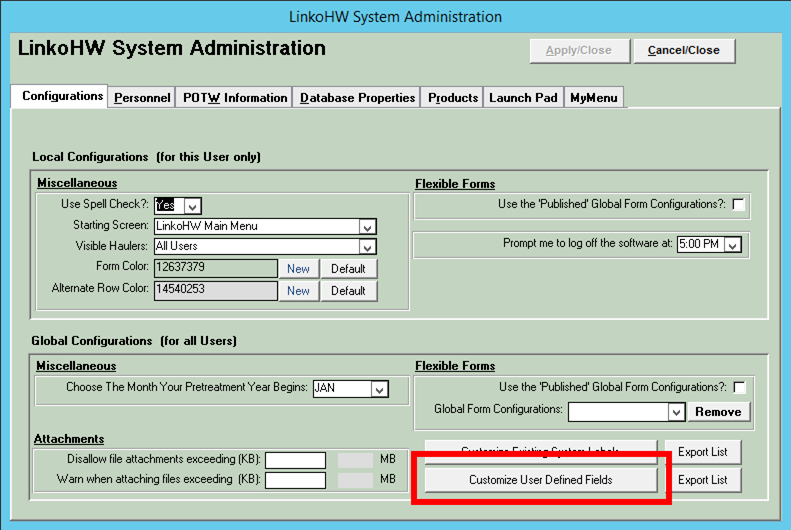Image resolution: width=791 pixels, height=530 pixels.
Task: Click the Customize Existing System Labels button
Action: click(x=541, y=452)
